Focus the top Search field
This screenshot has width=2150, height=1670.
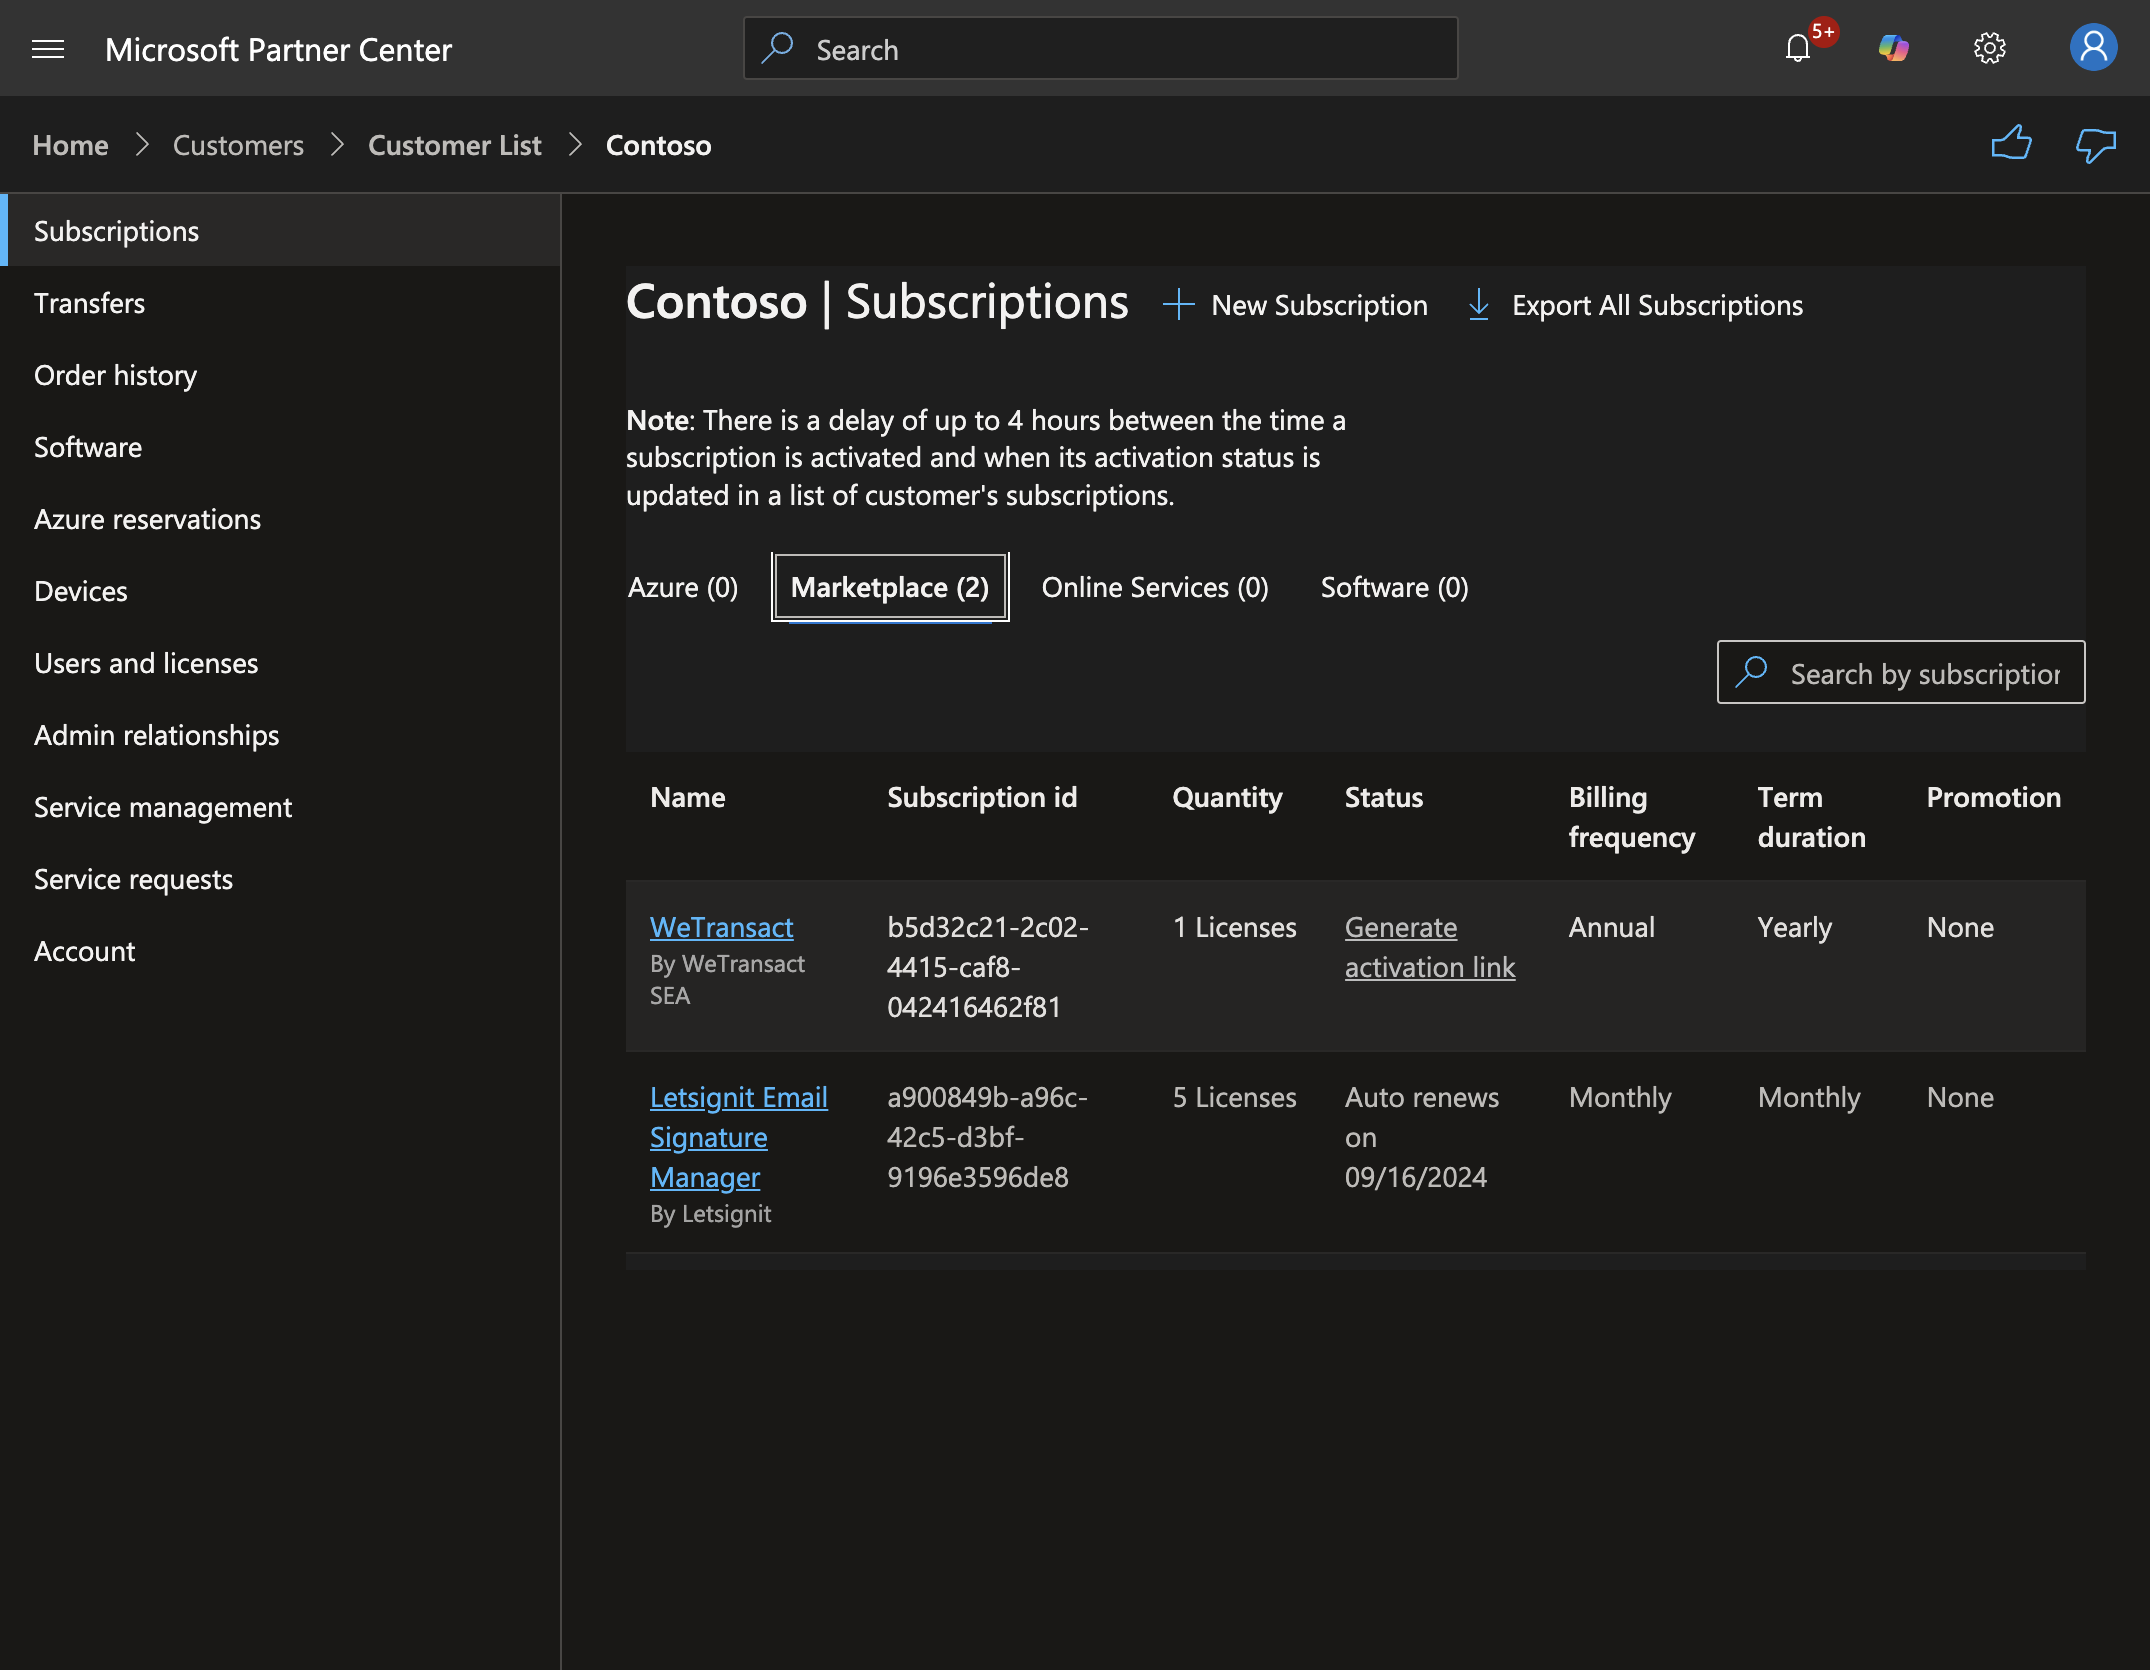click(1100, 48)
